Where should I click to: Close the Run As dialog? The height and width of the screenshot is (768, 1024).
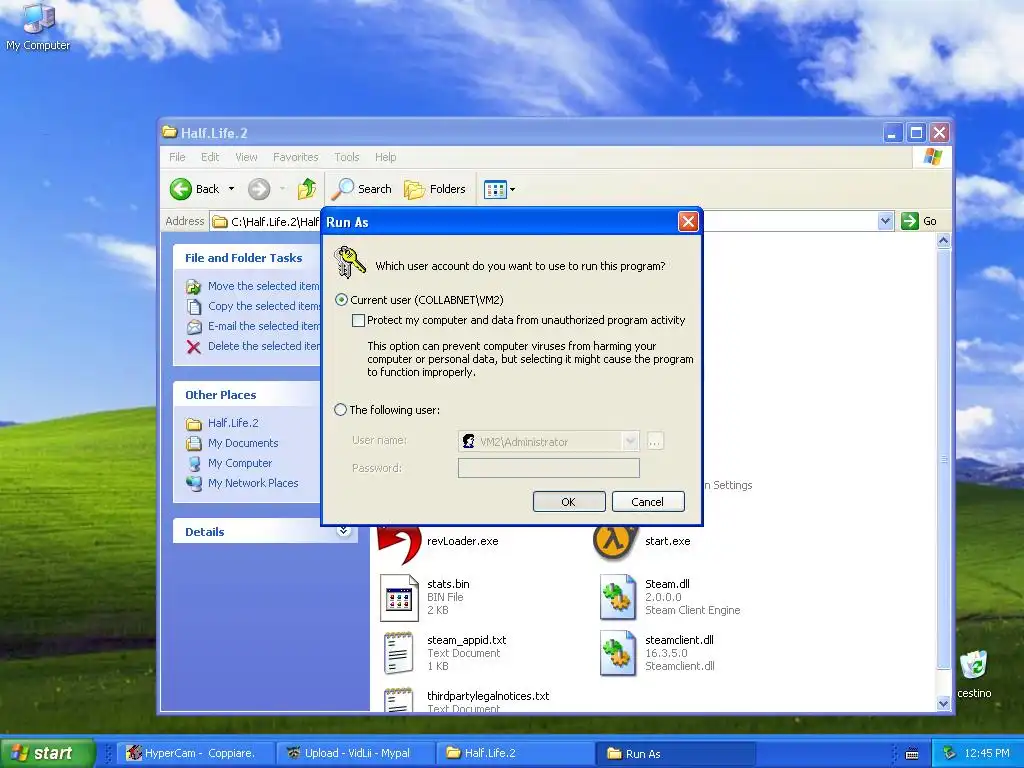pyautogui.click(x=688, y=222)
